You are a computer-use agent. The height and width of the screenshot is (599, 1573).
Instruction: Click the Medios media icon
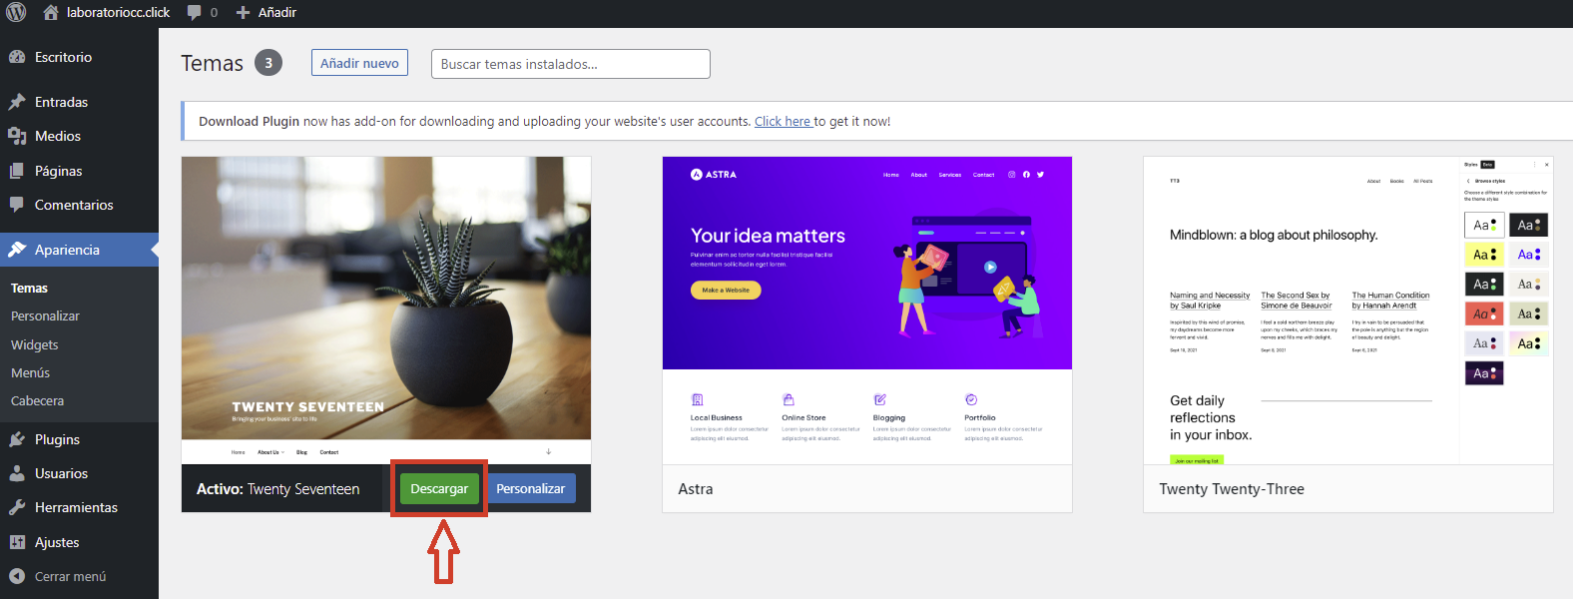coord(17,136)
